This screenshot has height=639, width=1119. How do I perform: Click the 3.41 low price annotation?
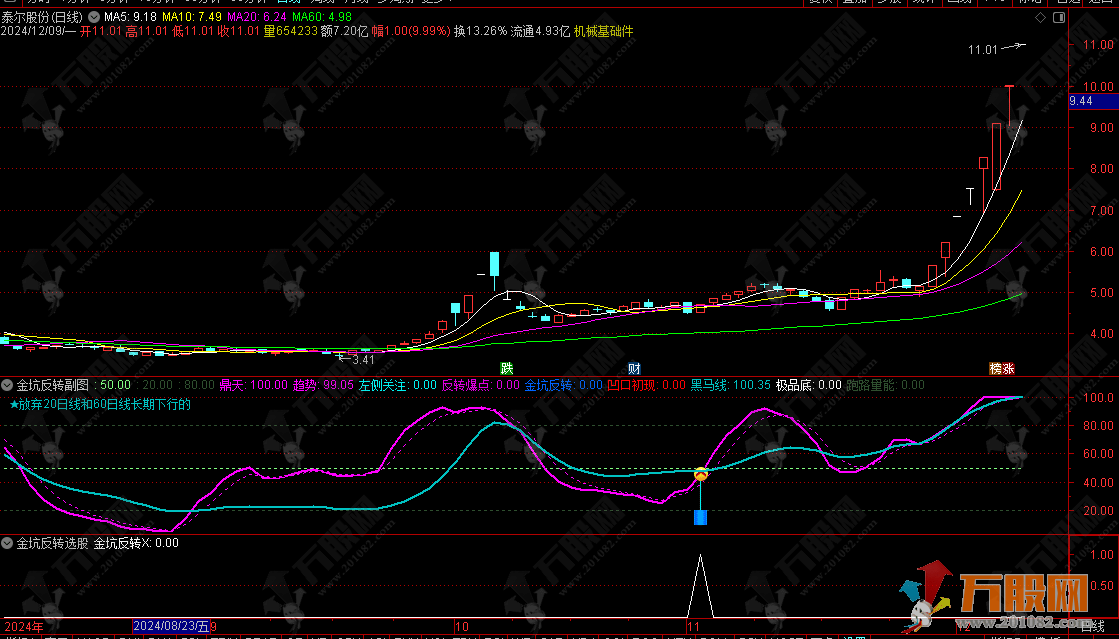tap(363, 360)
